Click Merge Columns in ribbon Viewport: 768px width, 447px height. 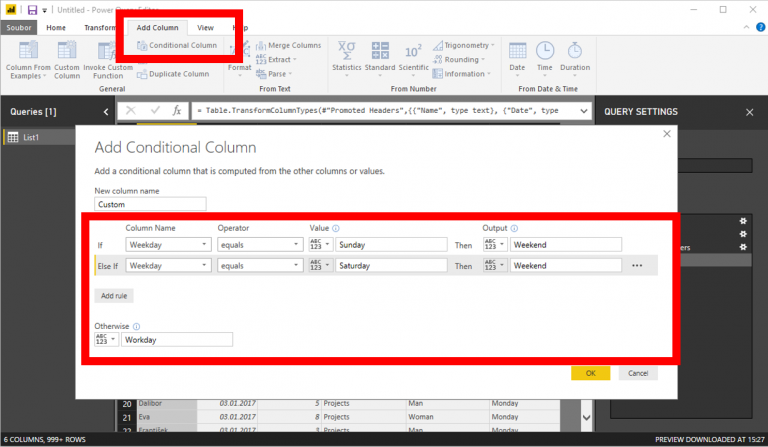click(288, 45)
